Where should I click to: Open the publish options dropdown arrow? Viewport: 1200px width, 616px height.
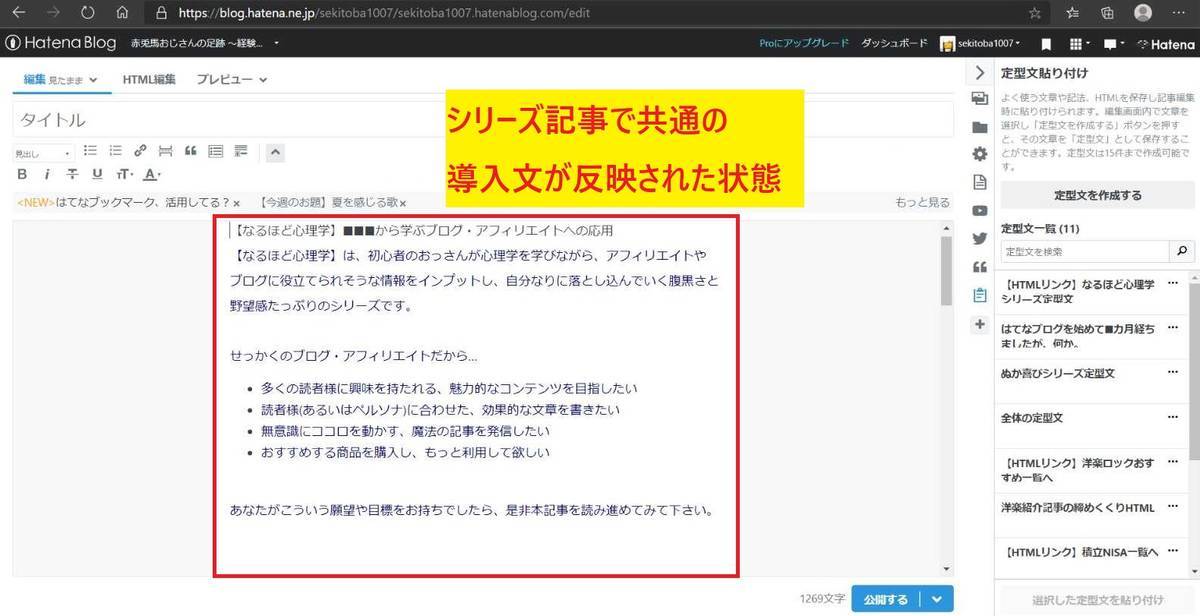[936, 599]
